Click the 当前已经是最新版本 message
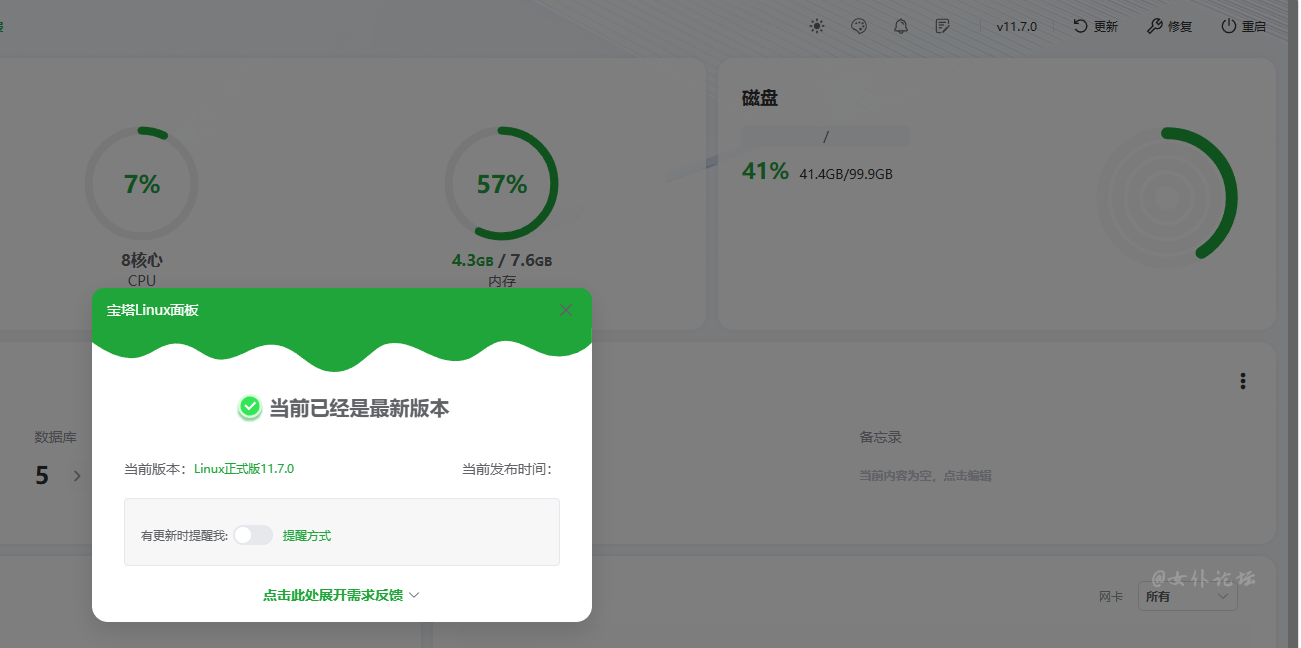 click(x=359, y=408)
